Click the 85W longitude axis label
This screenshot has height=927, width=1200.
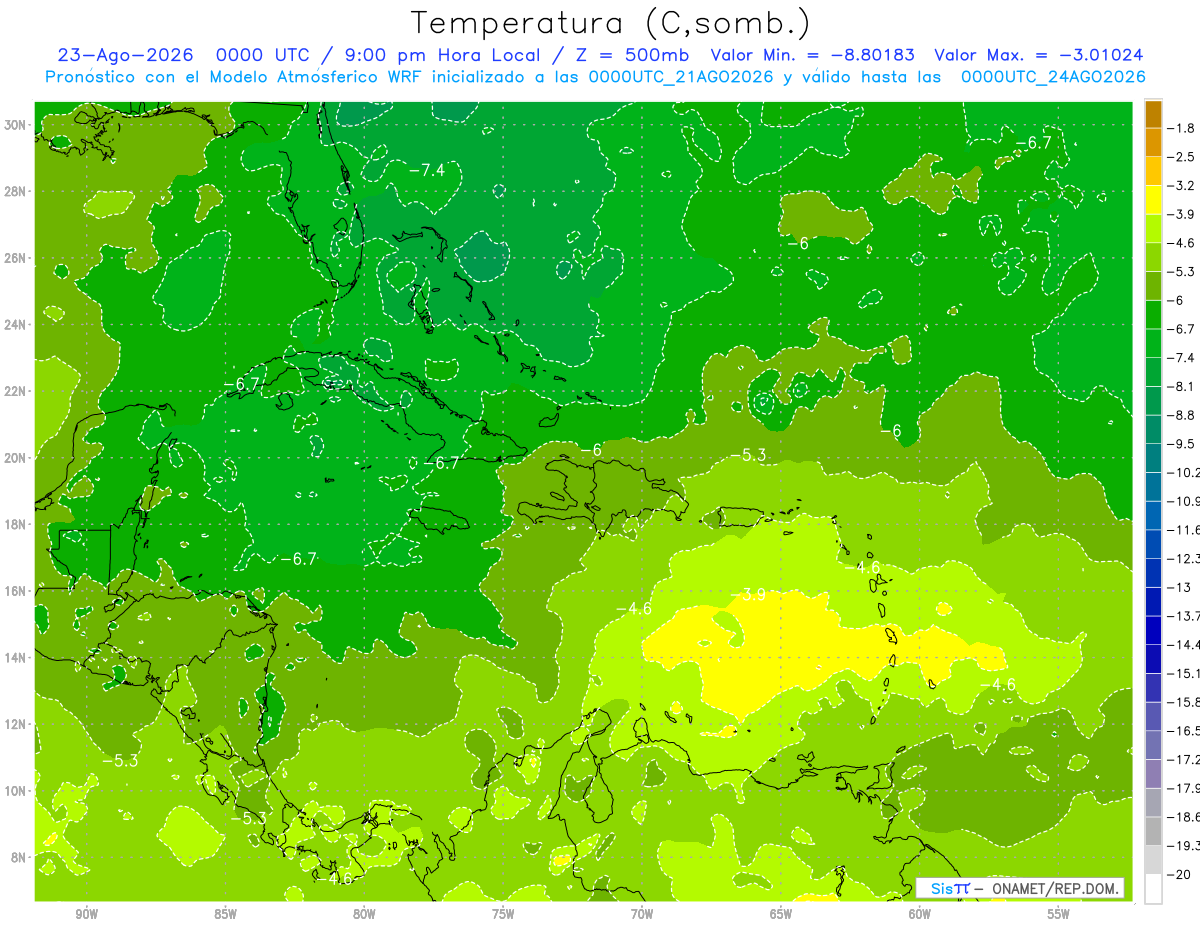[x=225, y=913]
